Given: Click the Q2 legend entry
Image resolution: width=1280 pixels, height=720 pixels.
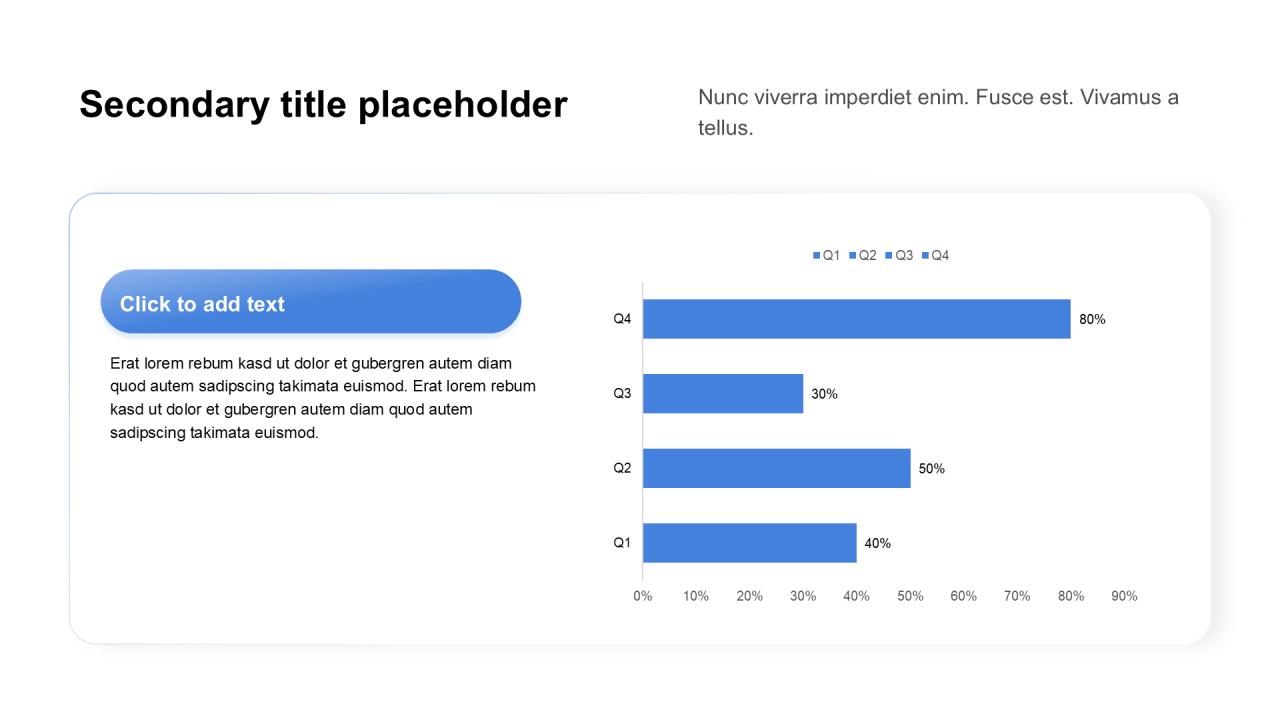Looking at the screenshot, I should coord(863,256).
